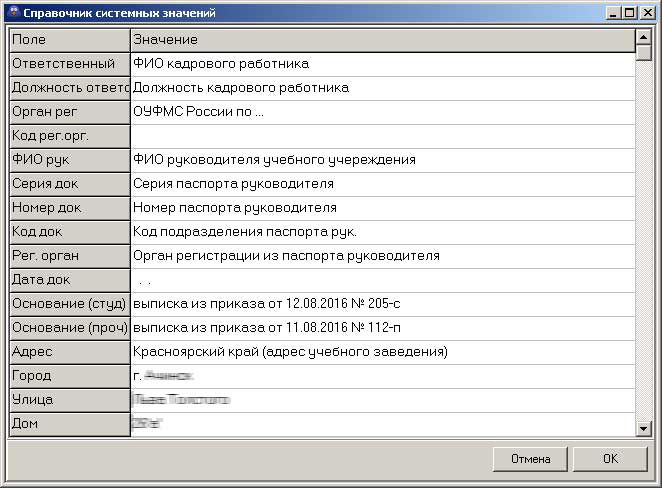Select the Код рег.орг. row header
The width and height of the screenshot is (662, 488).
click(70, 136)
